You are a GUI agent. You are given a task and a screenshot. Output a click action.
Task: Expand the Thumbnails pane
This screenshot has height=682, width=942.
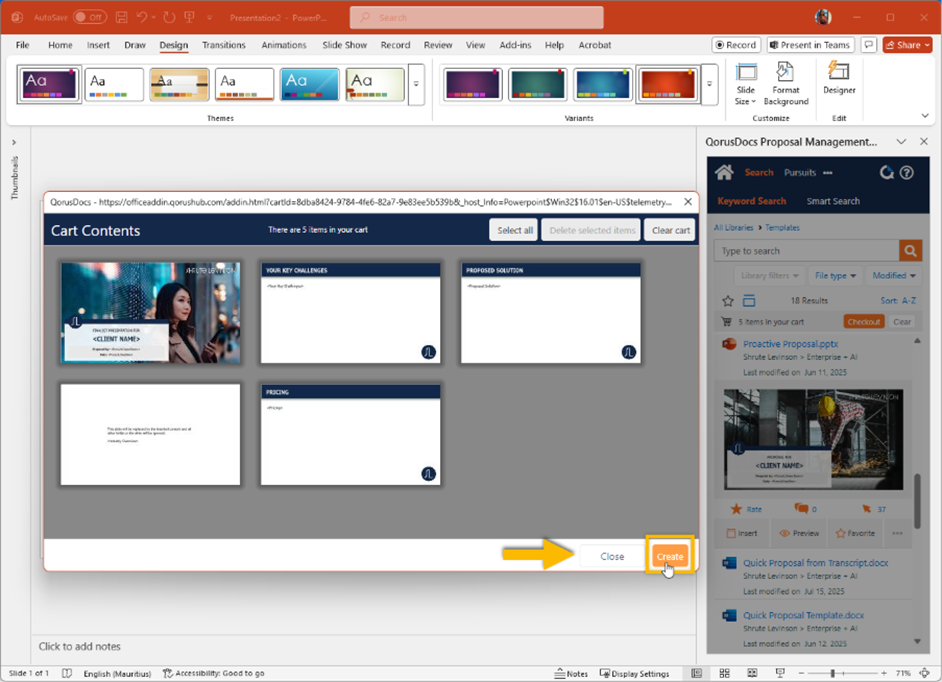pyautogui.click(x=14, y=142)
